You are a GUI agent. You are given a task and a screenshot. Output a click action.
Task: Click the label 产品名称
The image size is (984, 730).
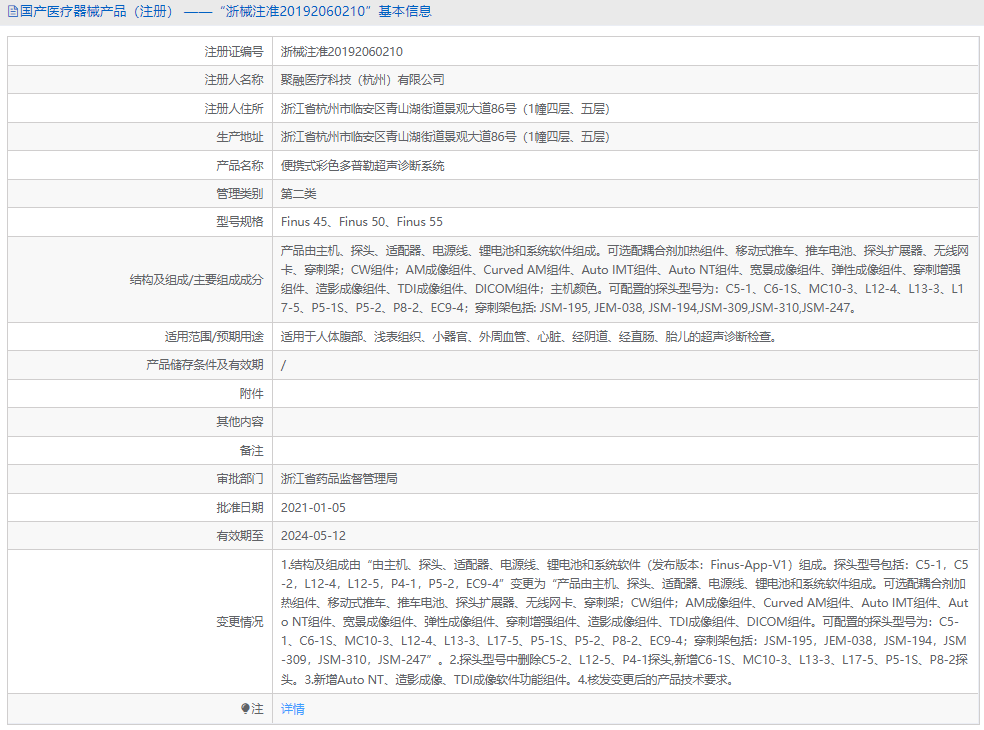point(240,166)
